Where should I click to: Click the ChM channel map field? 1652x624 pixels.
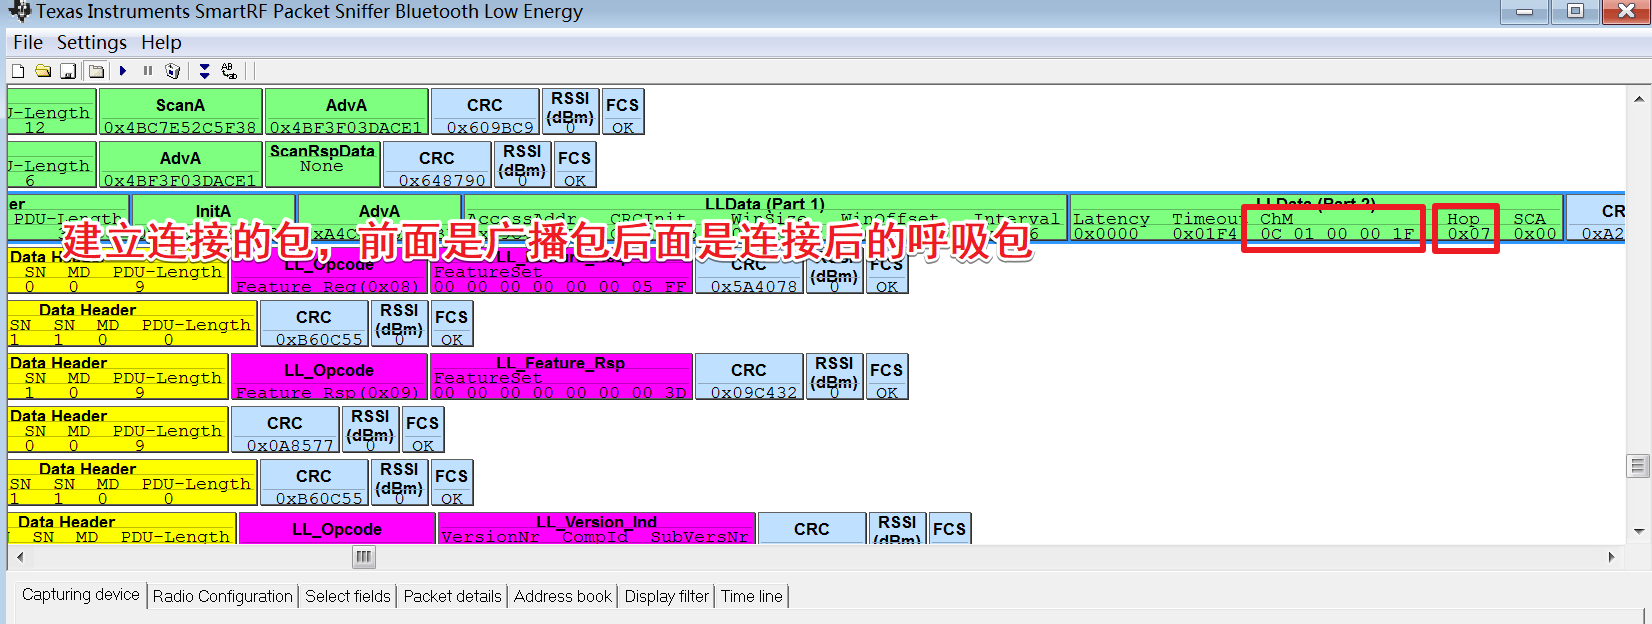pos(1335,226)
